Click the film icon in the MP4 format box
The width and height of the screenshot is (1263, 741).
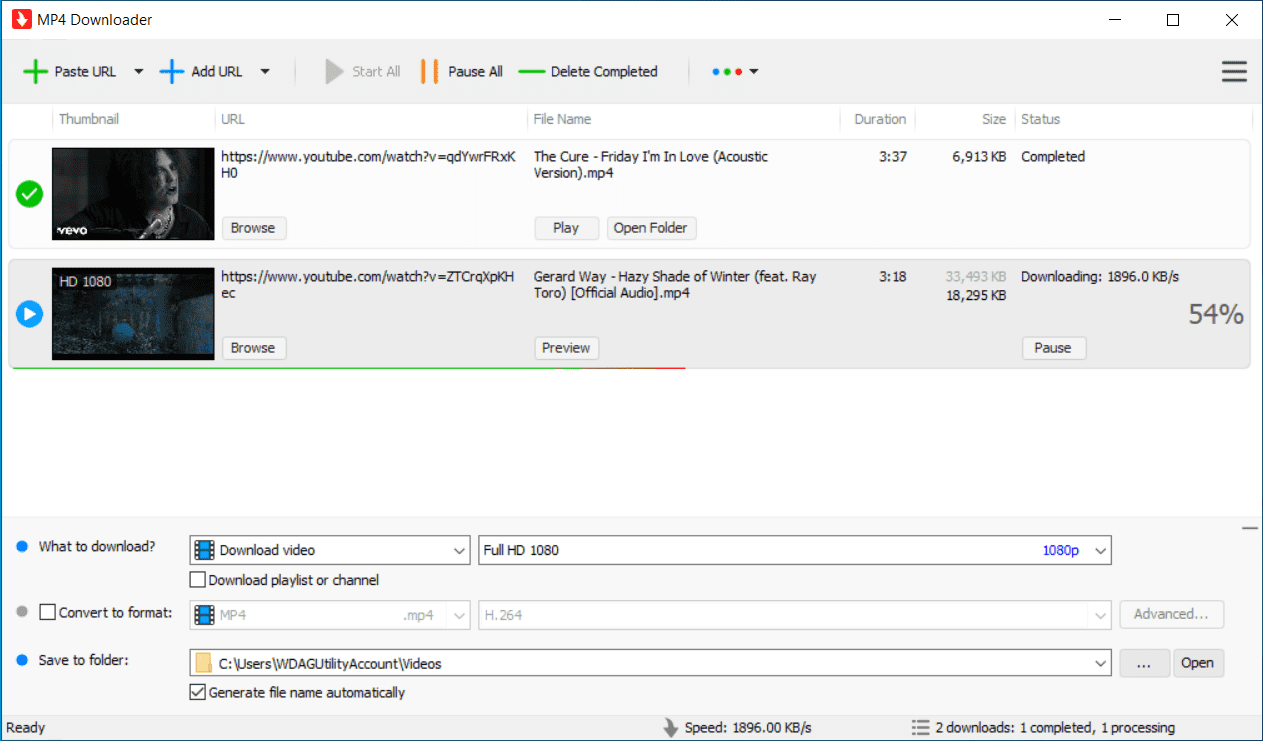[x=204, y=615]
